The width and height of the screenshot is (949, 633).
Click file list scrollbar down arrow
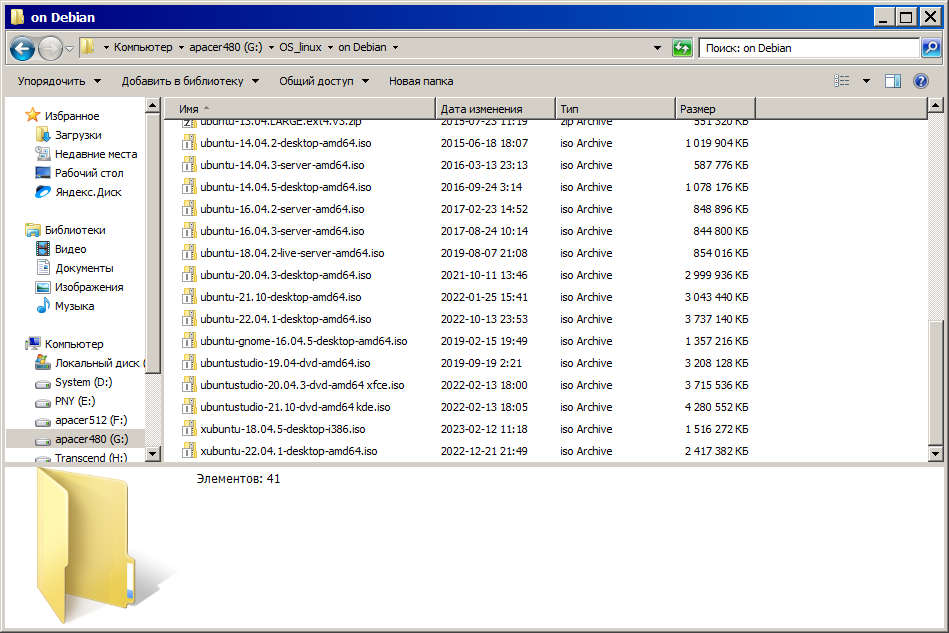pos(935,453)
